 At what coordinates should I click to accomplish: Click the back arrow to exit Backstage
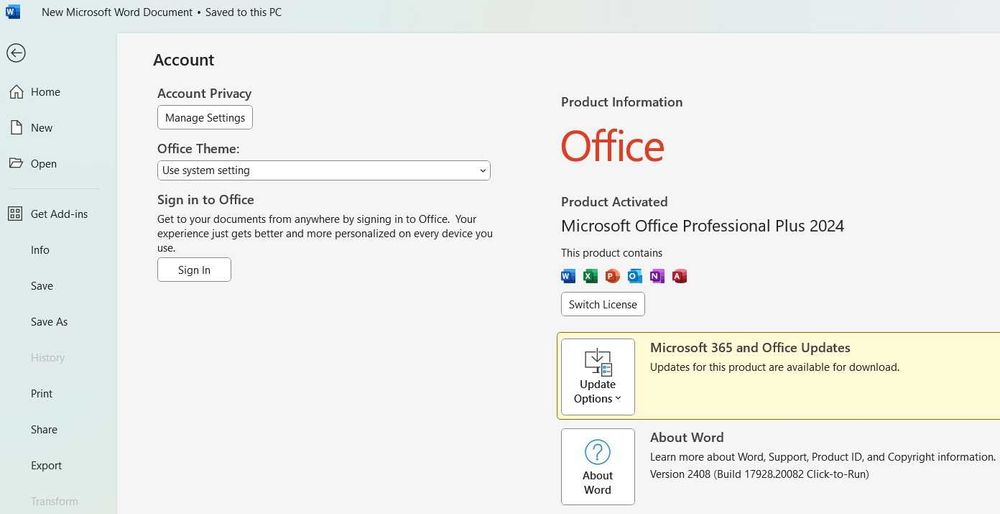pyautogui.click(x=16, y=53)
